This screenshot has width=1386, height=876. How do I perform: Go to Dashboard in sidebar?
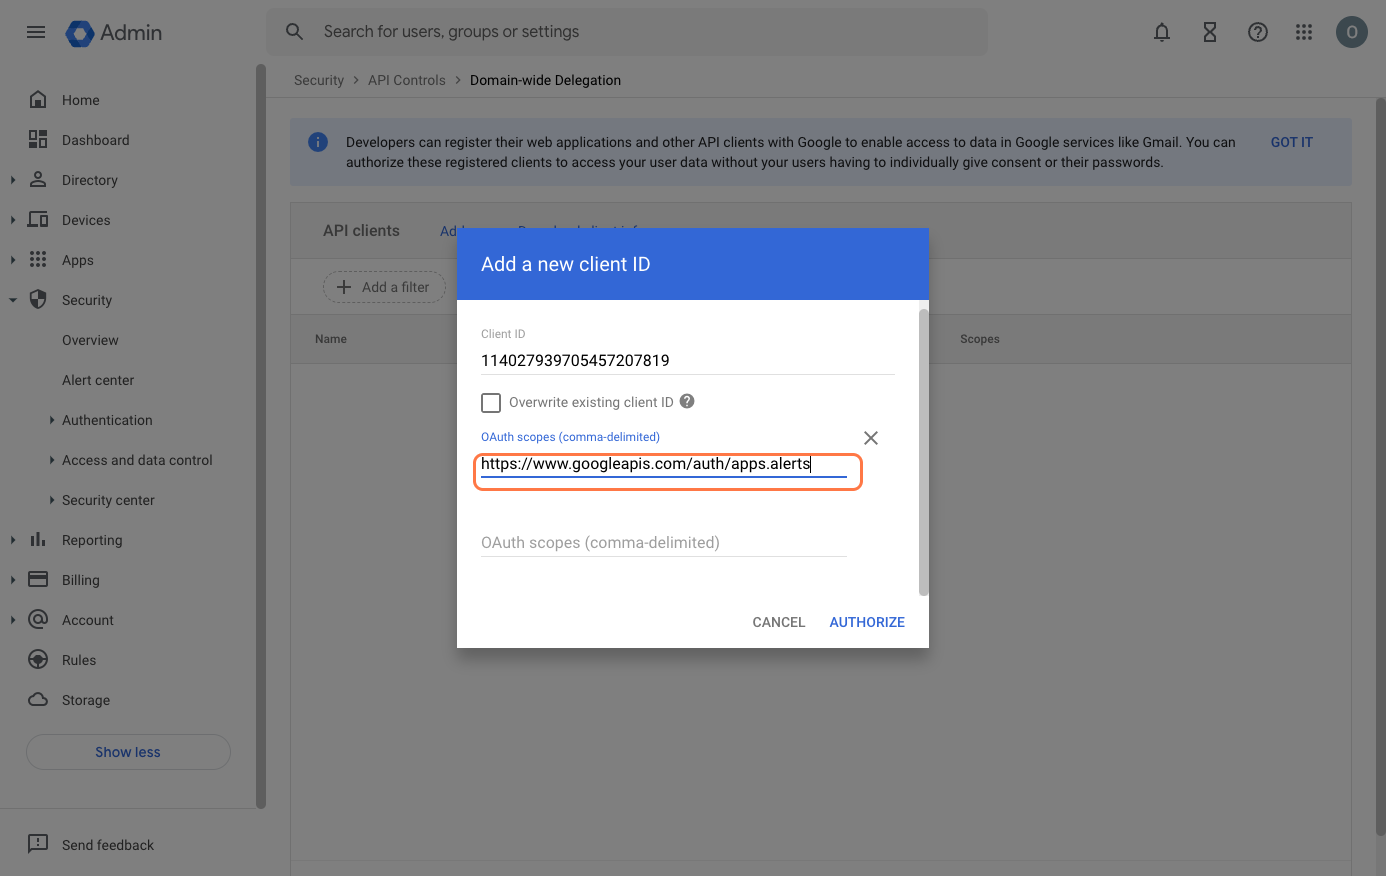tap(95, 140)
